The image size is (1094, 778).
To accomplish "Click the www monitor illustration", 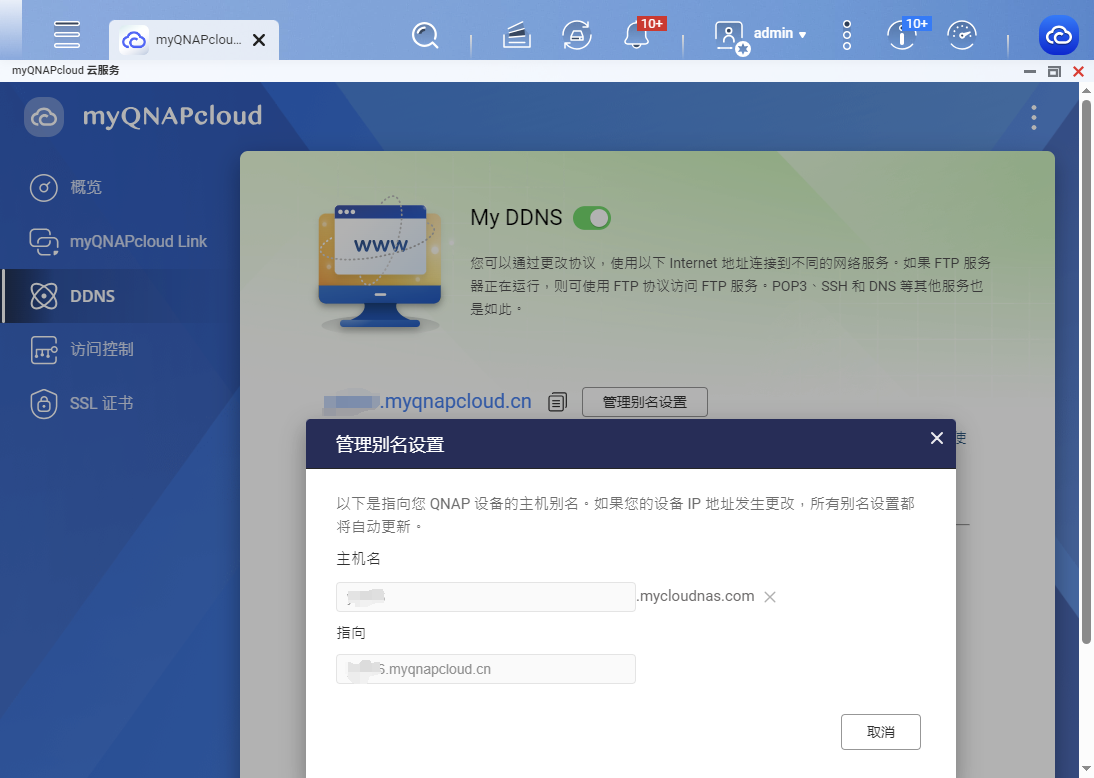I will point(380,263).
